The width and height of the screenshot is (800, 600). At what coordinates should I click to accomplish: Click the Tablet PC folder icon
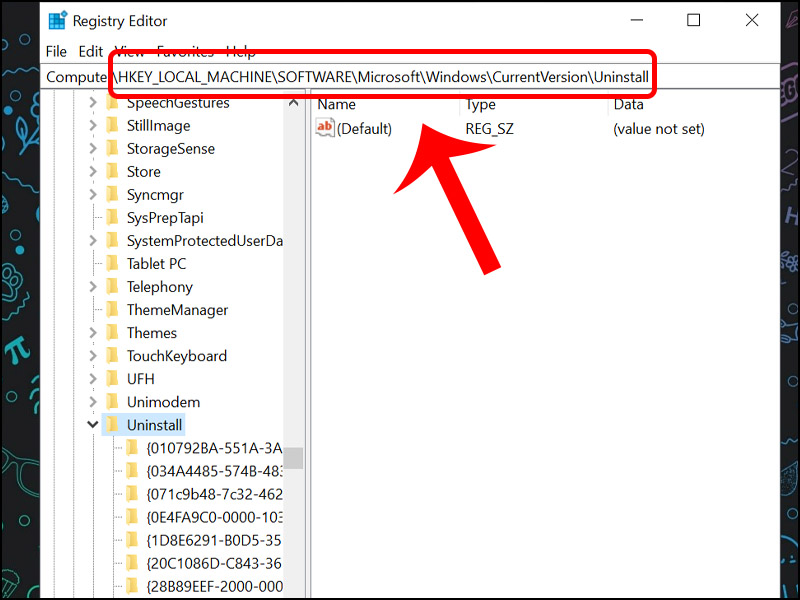click(112, 264)
